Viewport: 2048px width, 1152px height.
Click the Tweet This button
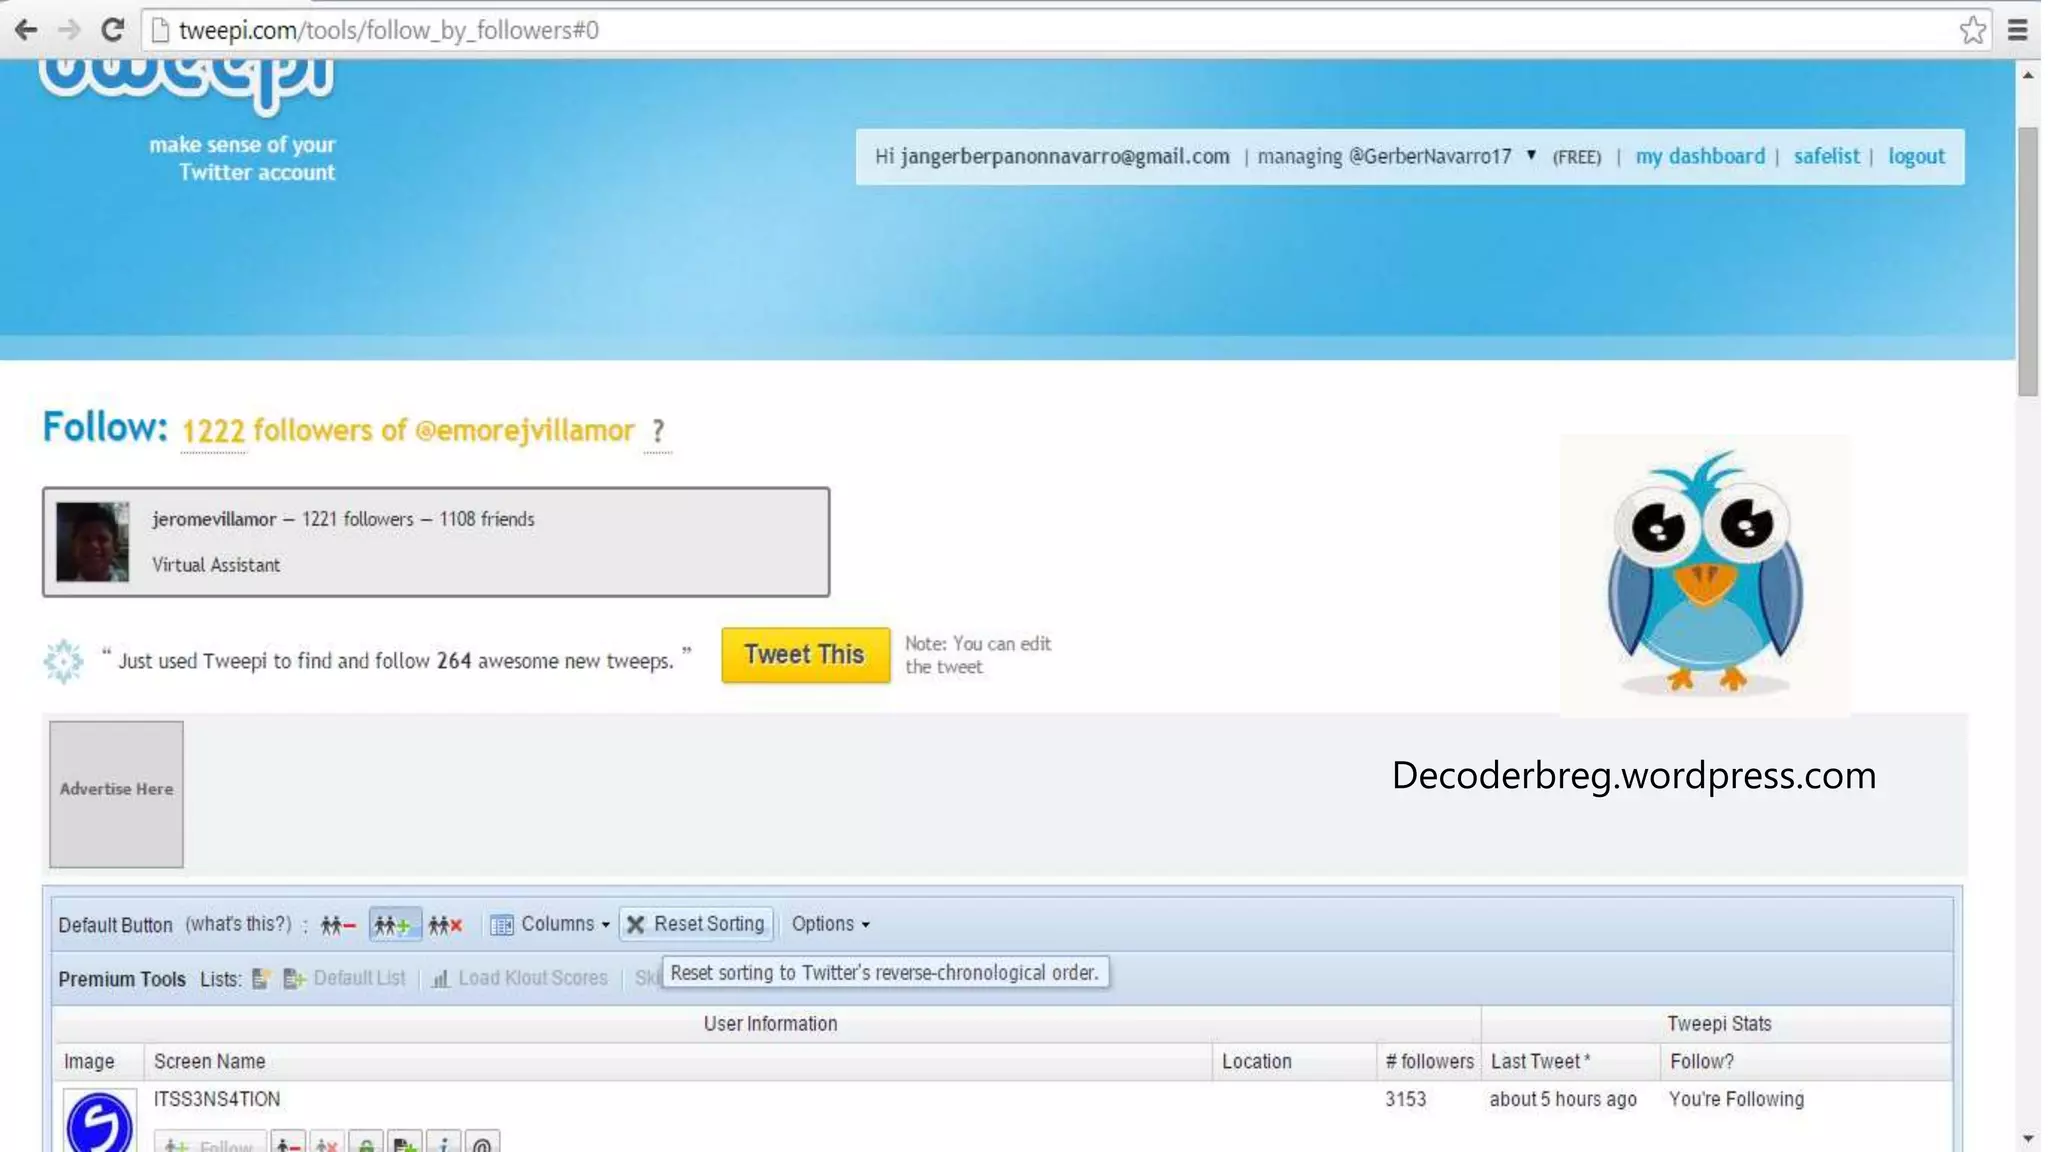coord(805,655)
